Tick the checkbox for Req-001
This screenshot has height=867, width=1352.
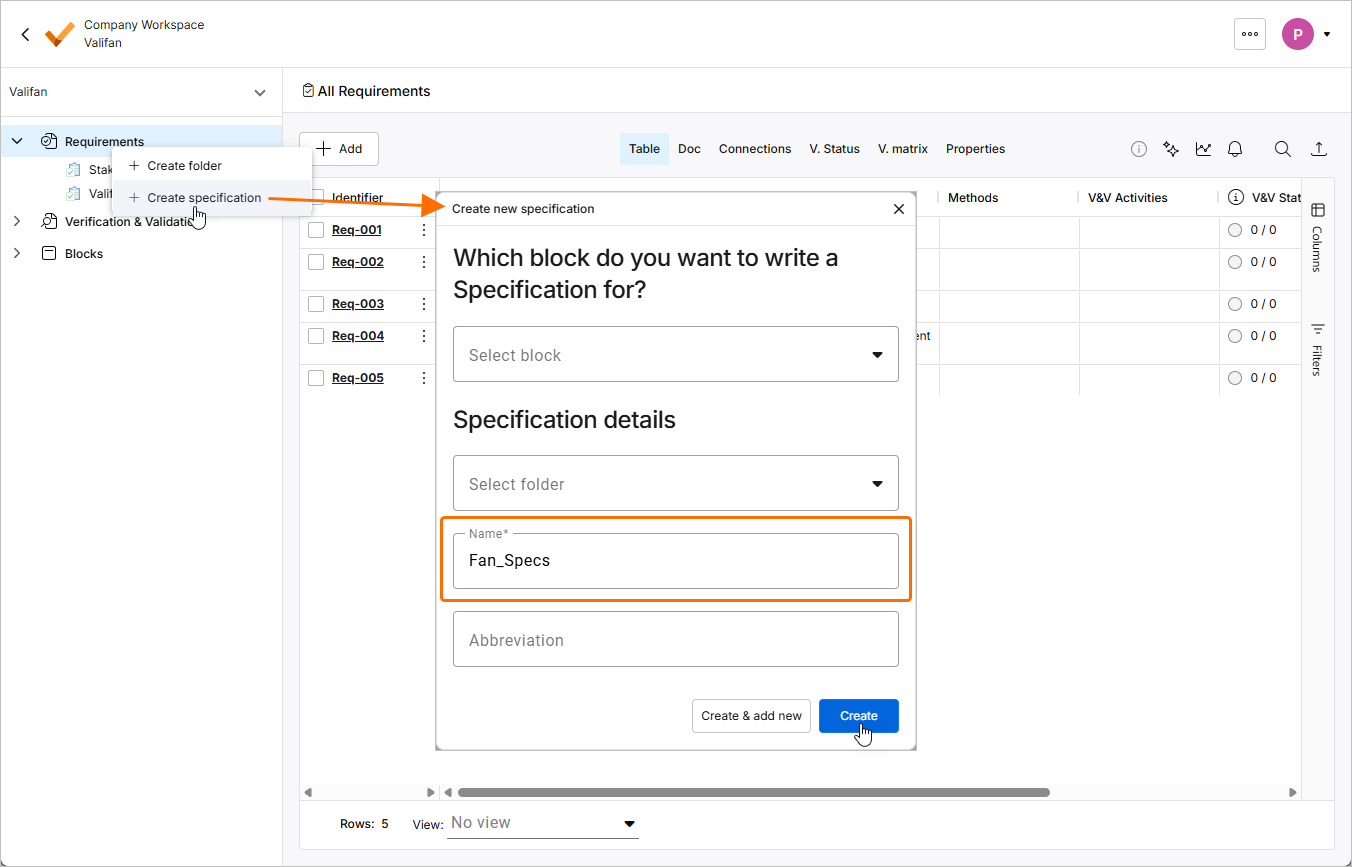[316, 230]
